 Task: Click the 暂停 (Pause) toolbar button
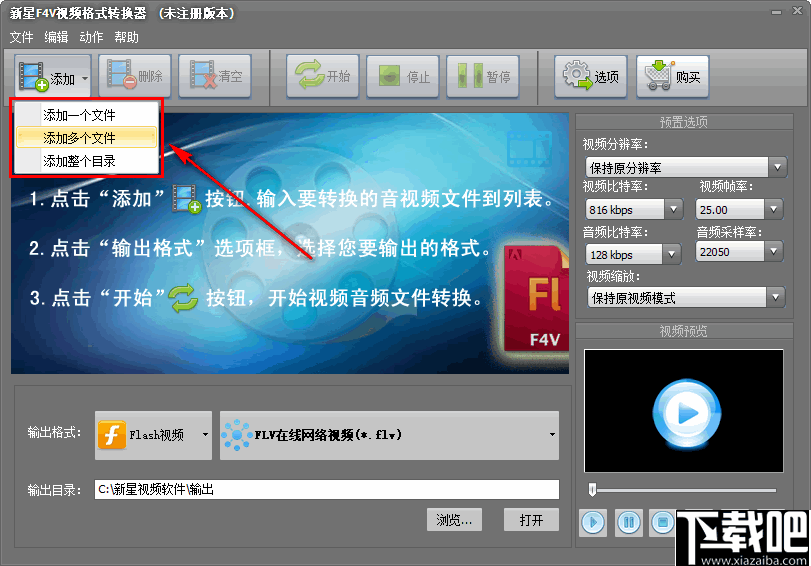point(483,76)
